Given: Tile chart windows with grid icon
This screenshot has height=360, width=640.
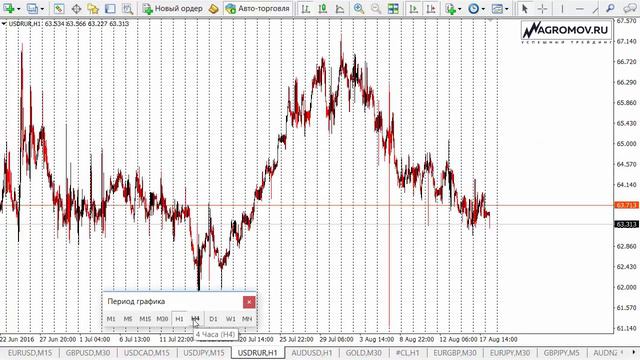Looking at the screenshot, I should point(393,8).
